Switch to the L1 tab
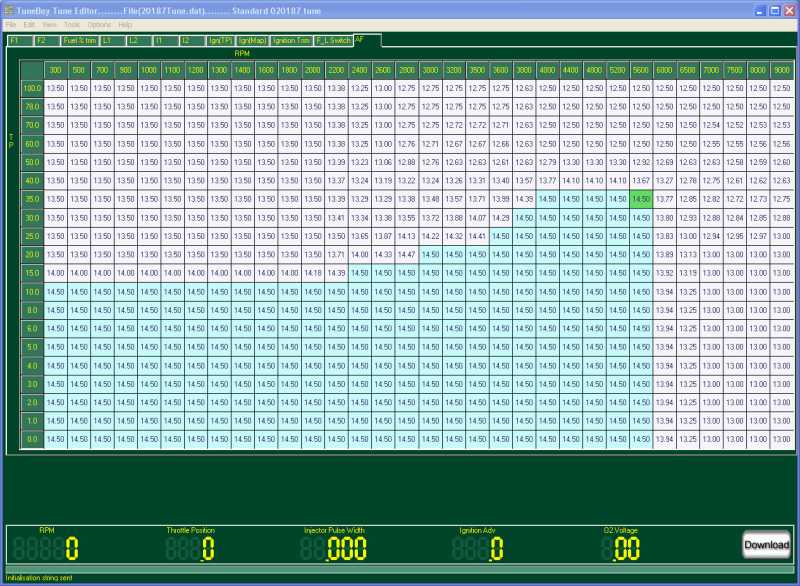Screen dimensions: 800x586 click(113, 40)
